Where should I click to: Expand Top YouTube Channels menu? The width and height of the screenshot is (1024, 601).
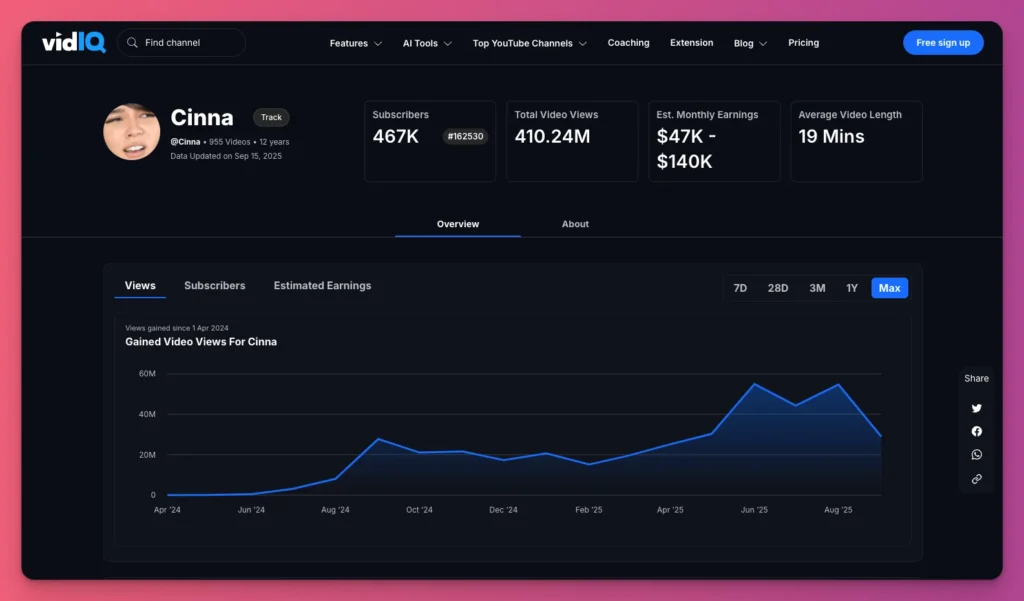tap(529, 44)
